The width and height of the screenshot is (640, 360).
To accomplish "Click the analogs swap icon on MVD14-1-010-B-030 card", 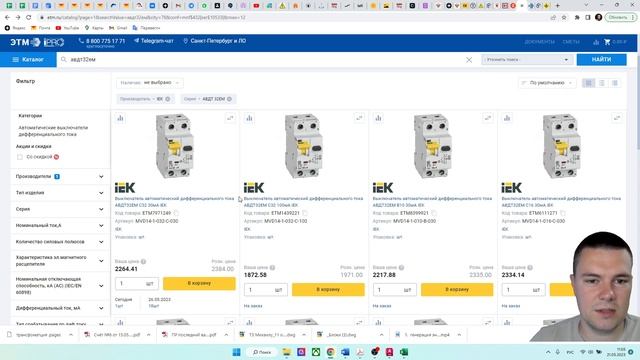I will coord(488,118).
